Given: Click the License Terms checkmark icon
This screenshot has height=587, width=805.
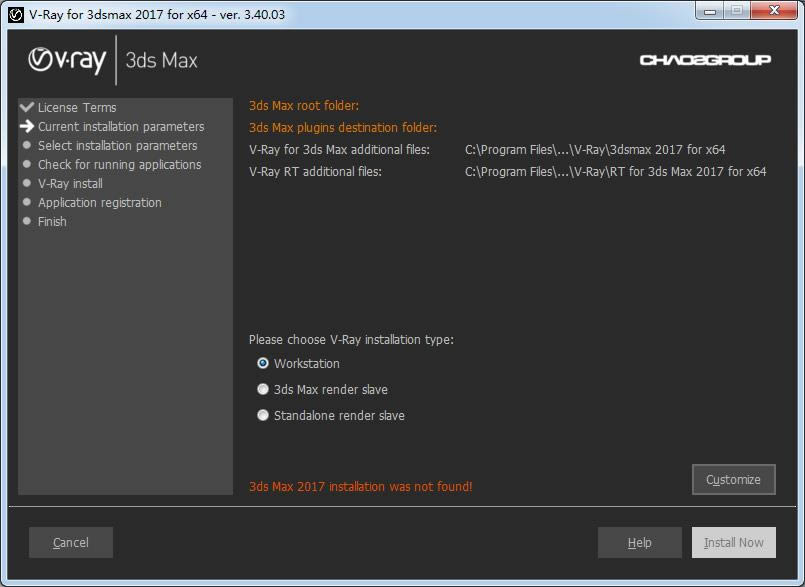Looking at the screenshot, I should (x=27, y=107).
